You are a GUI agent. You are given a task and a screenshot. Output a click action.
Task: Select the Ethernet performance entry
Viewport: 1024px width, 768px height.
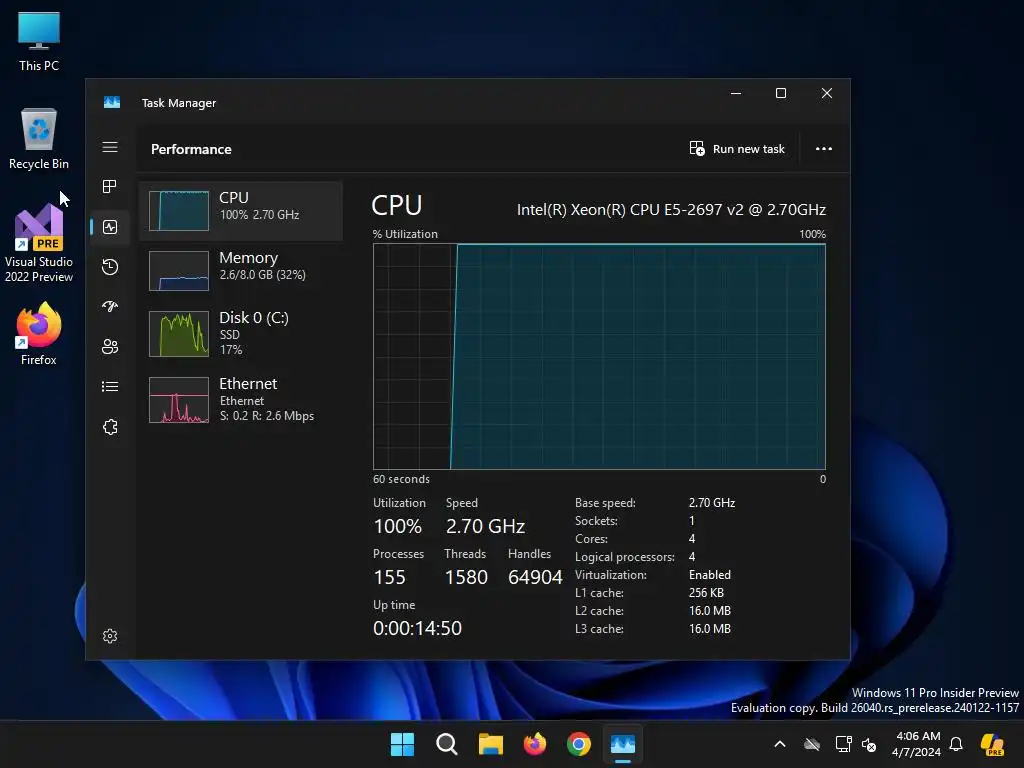(x=241, y=399)
